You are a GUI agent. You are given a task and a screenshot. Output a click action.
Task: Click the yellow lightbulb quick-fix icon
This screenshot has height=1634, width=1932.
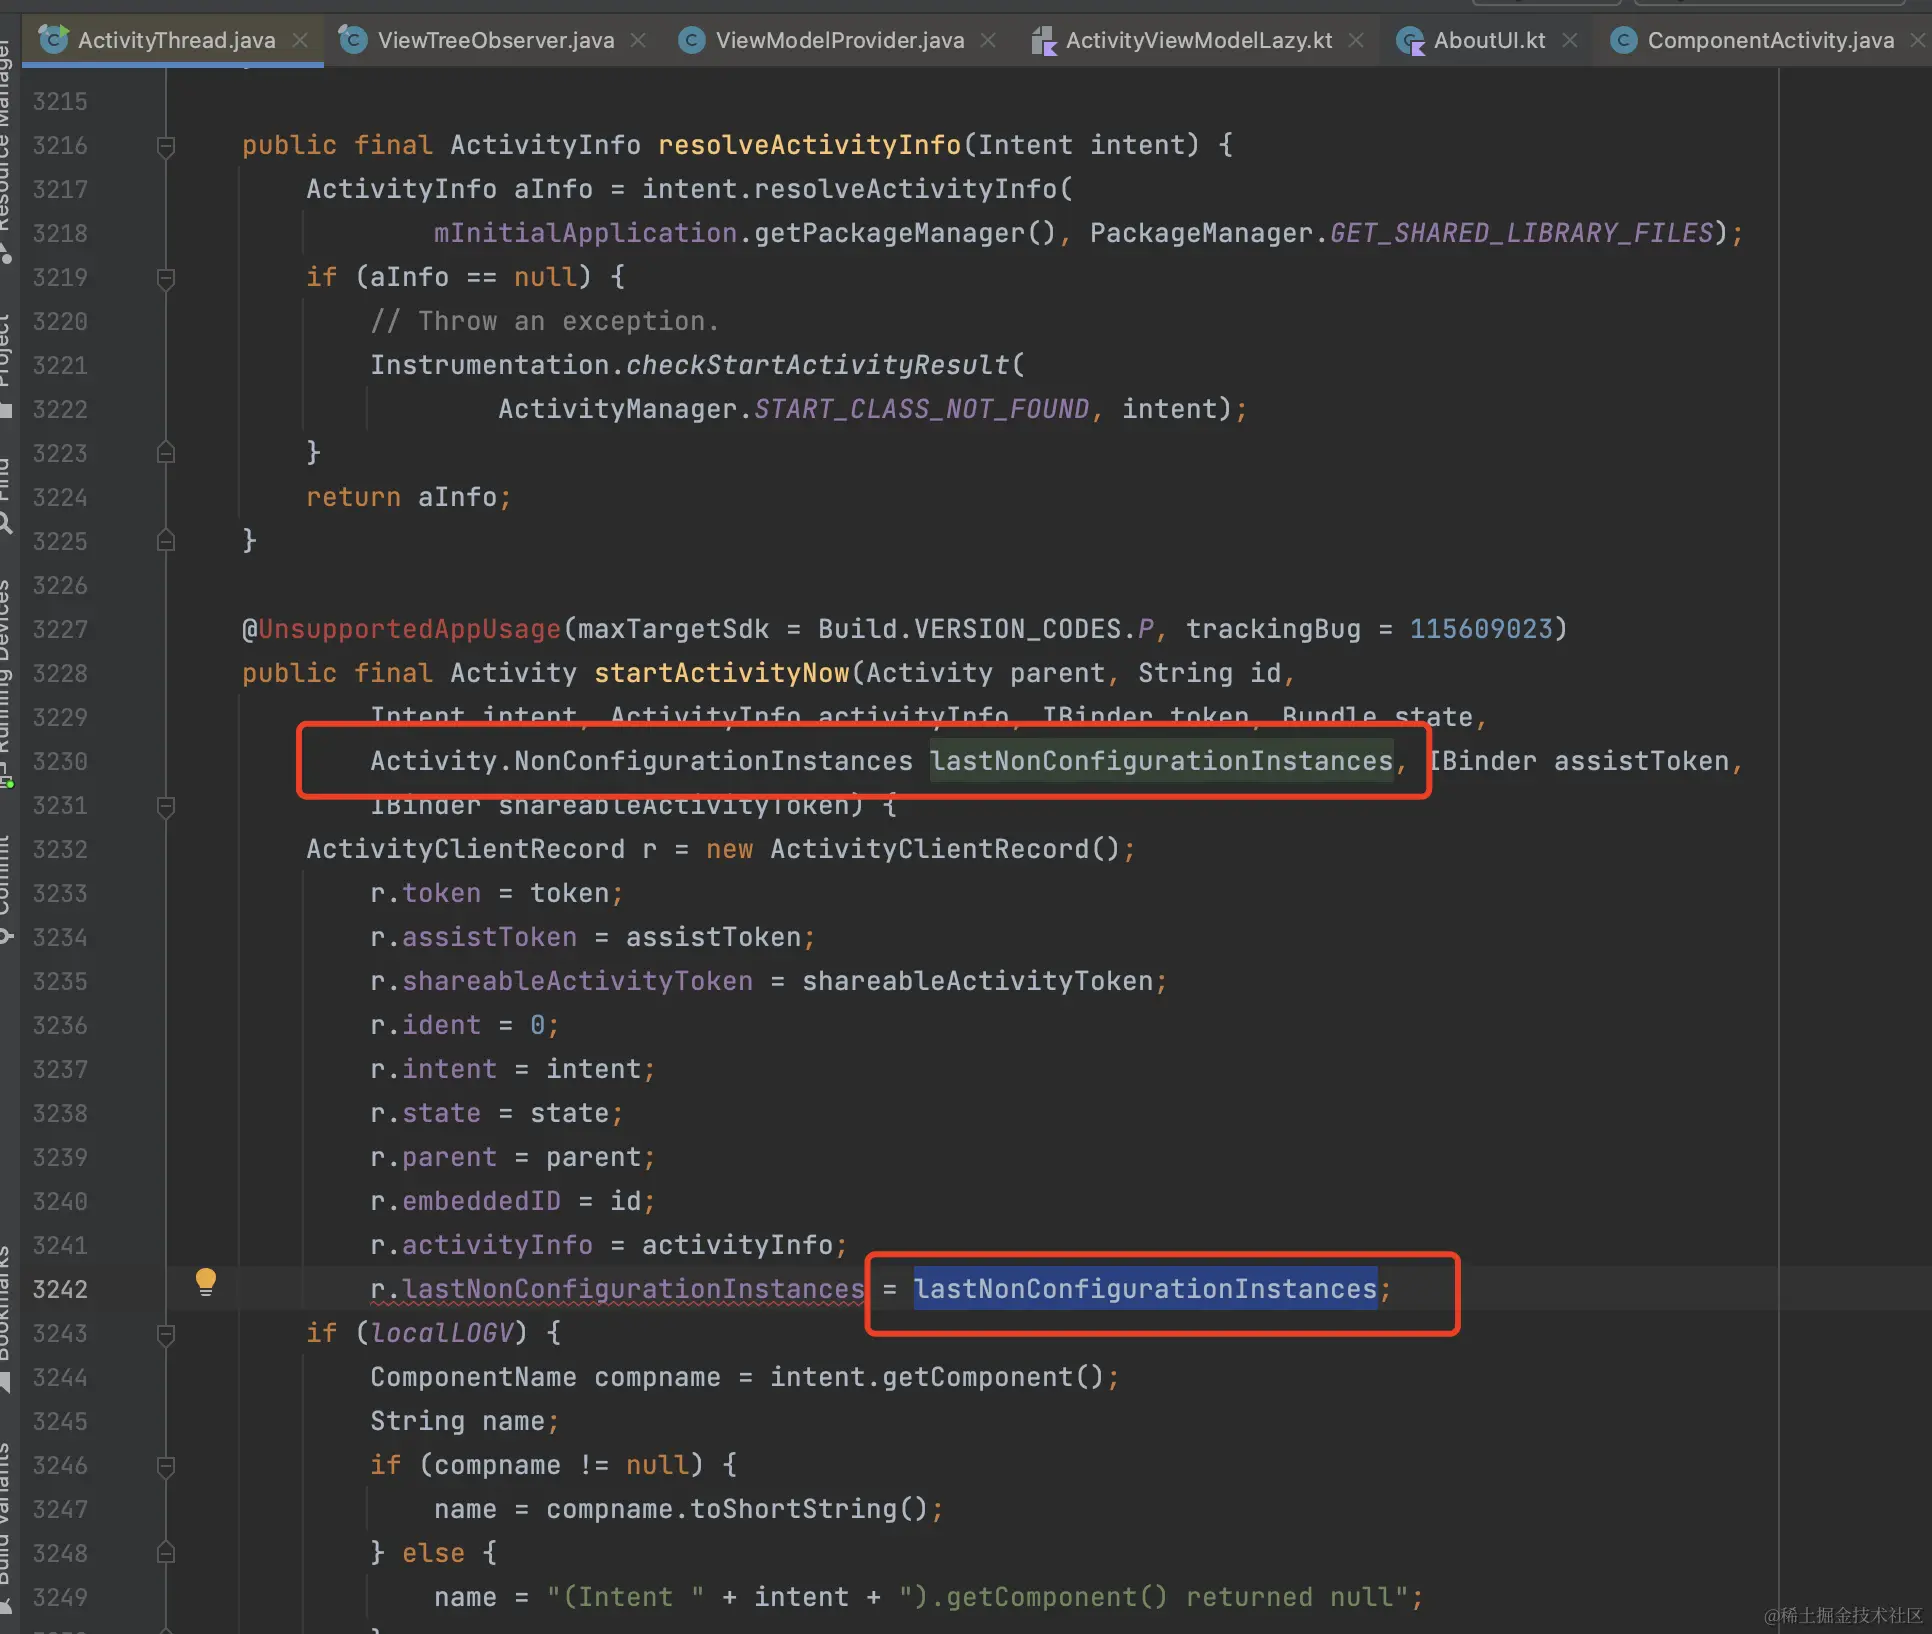tap(205, 1280)
